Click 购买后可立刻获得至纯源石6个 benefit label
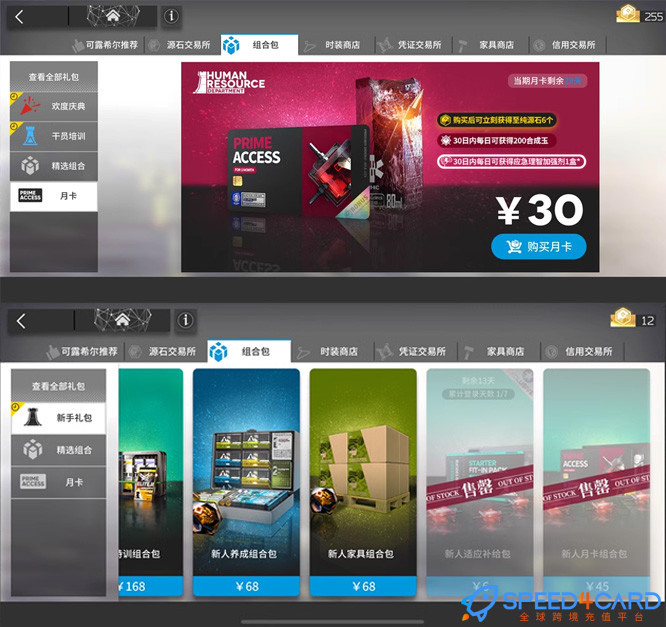Screen dimensions: 666x627 [x=497, y=120]
